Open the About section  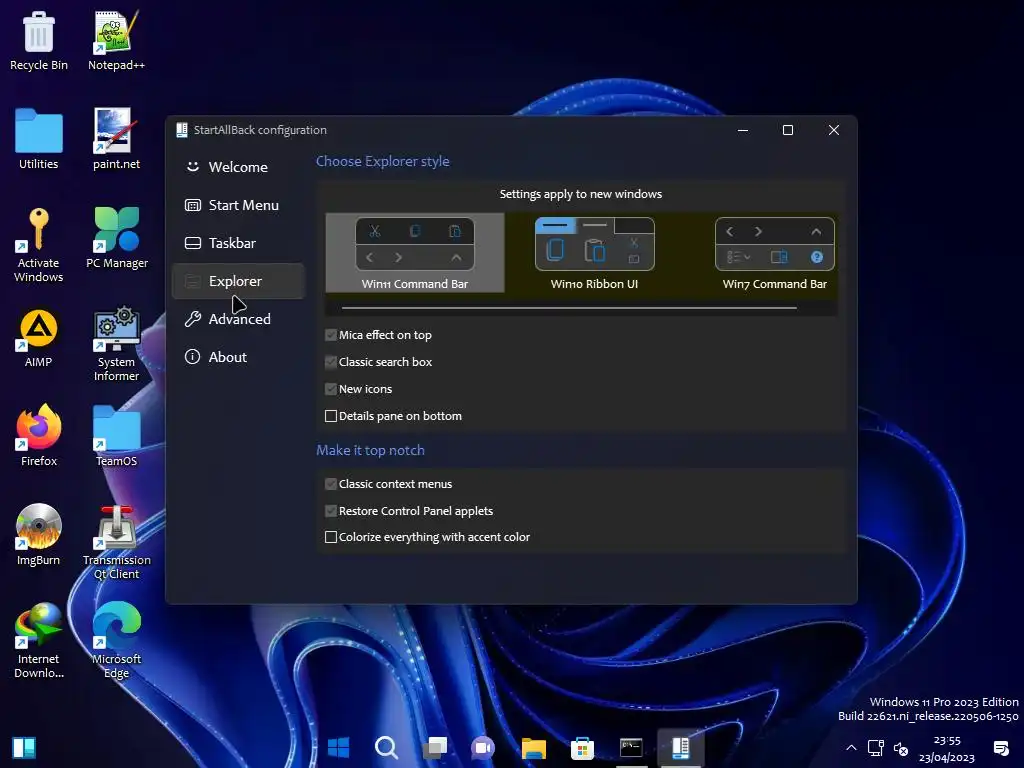coord(238,357)
